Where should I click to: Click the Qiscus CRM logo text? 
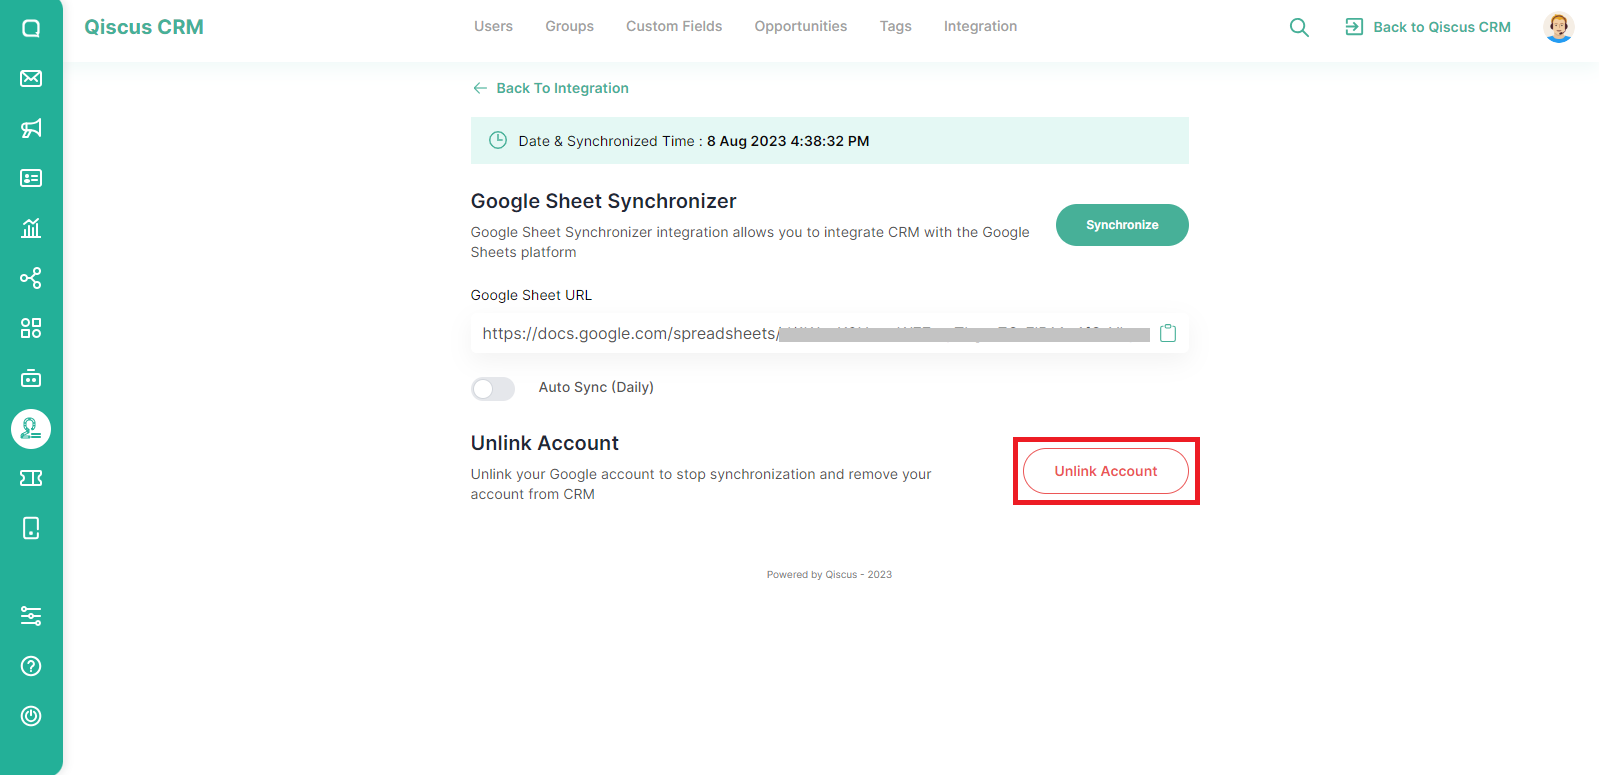click(x=144, y=27)
